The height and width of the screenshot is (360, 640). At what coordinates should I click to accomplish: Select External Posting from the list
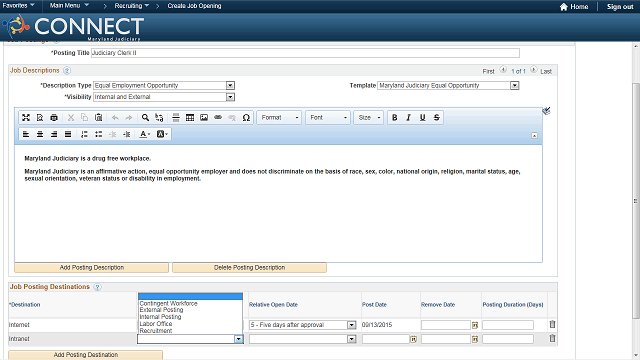click(161, 310)
